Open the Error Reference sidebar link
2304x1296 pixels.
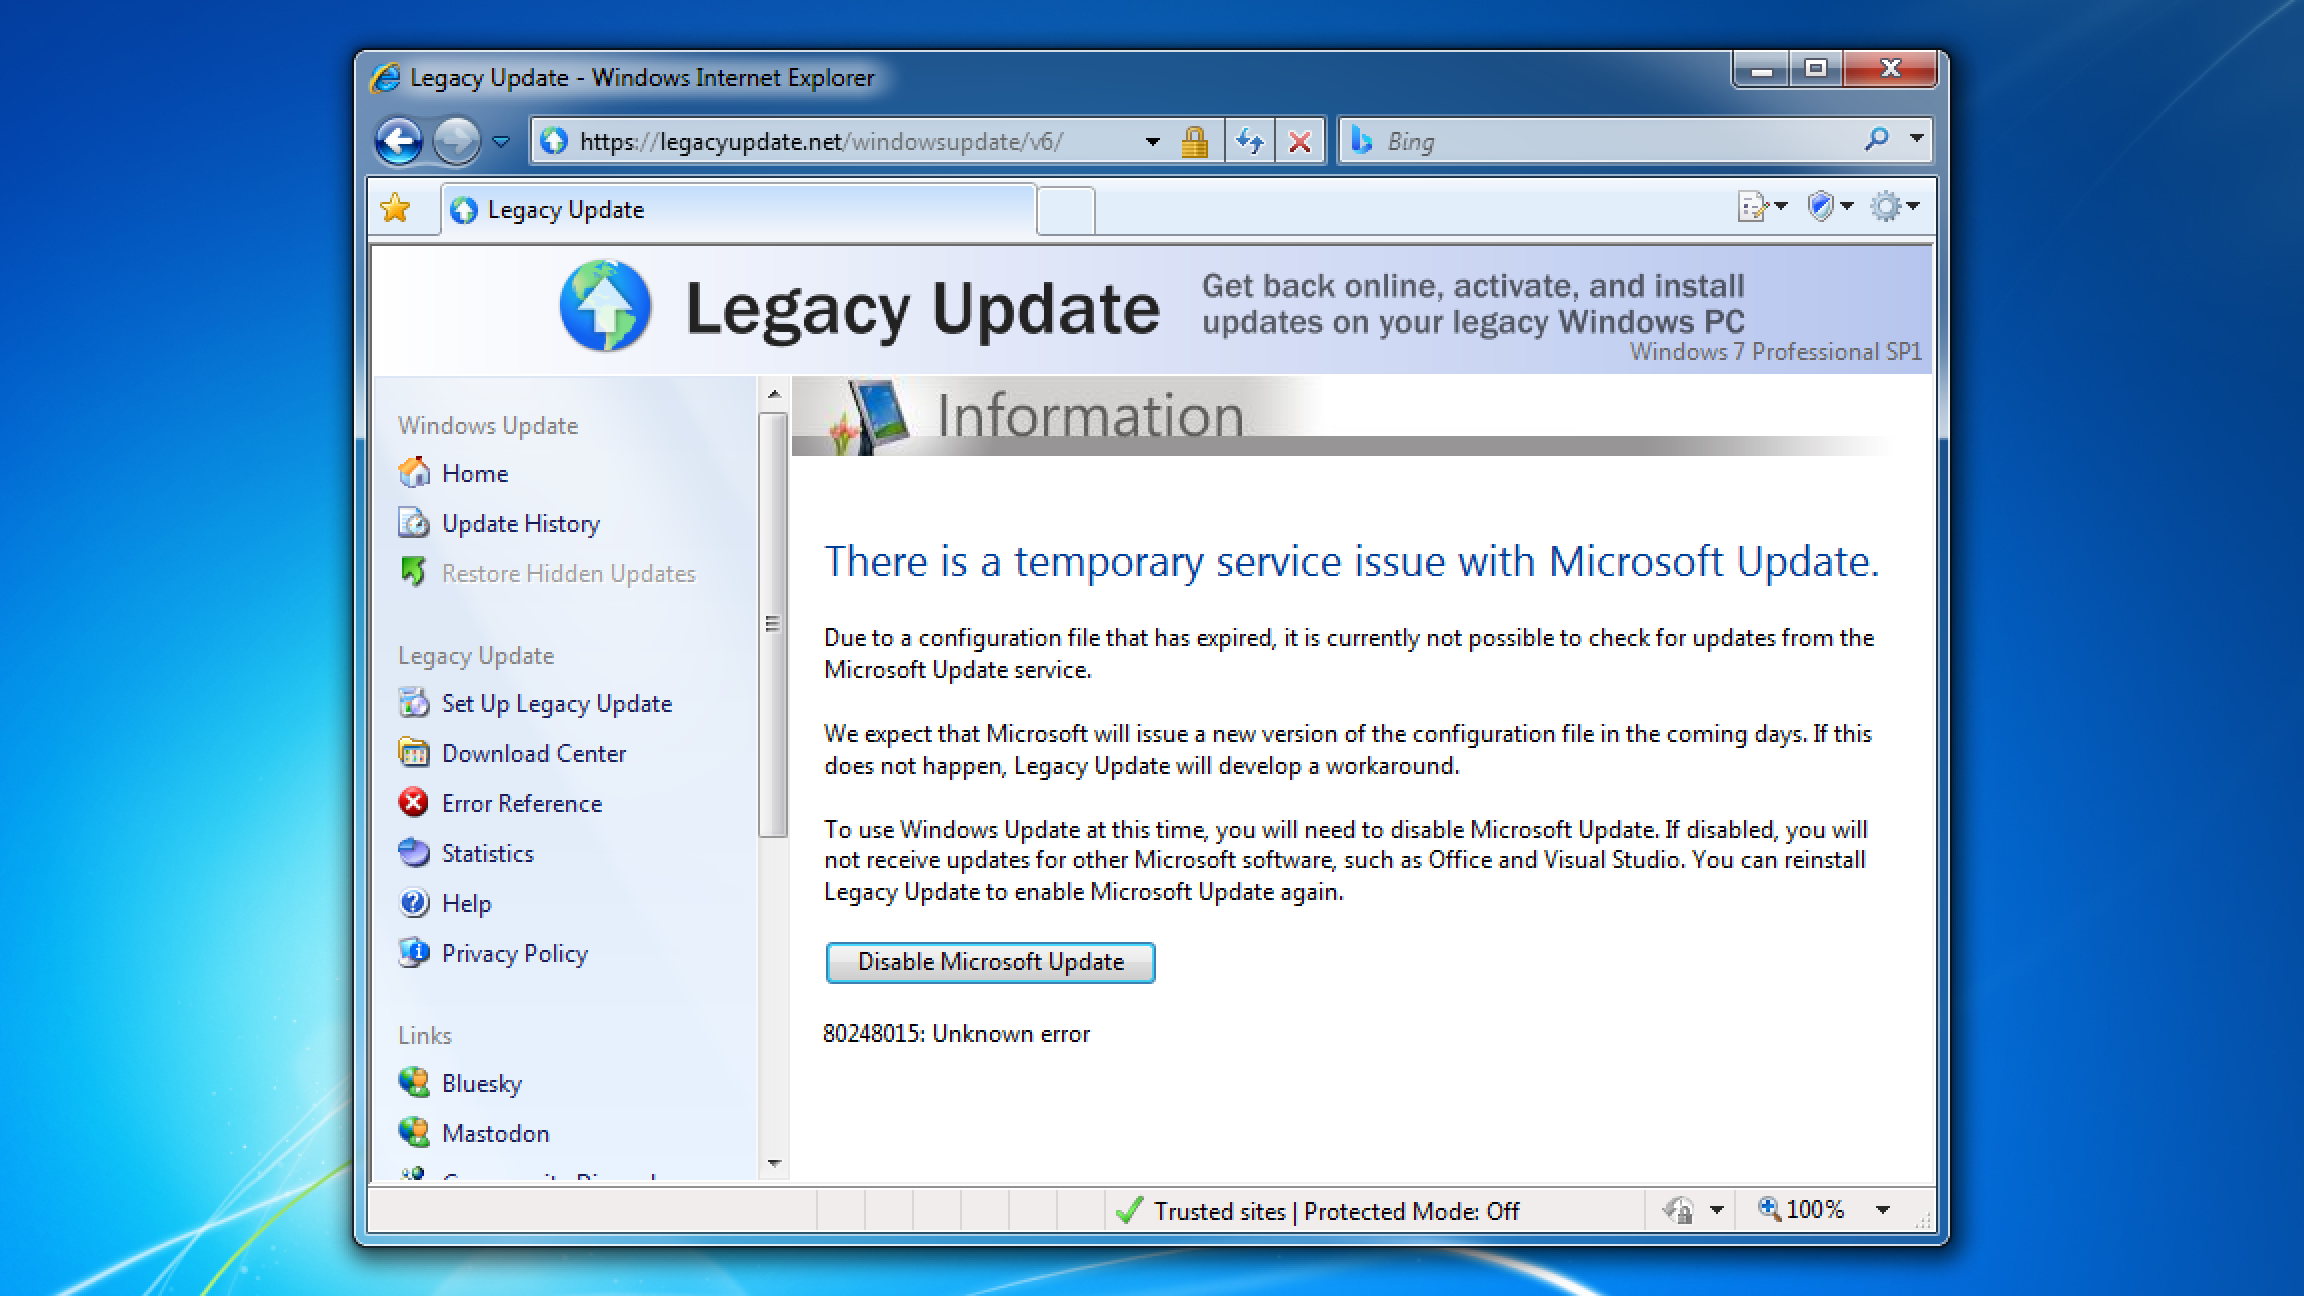coord(521,804)
